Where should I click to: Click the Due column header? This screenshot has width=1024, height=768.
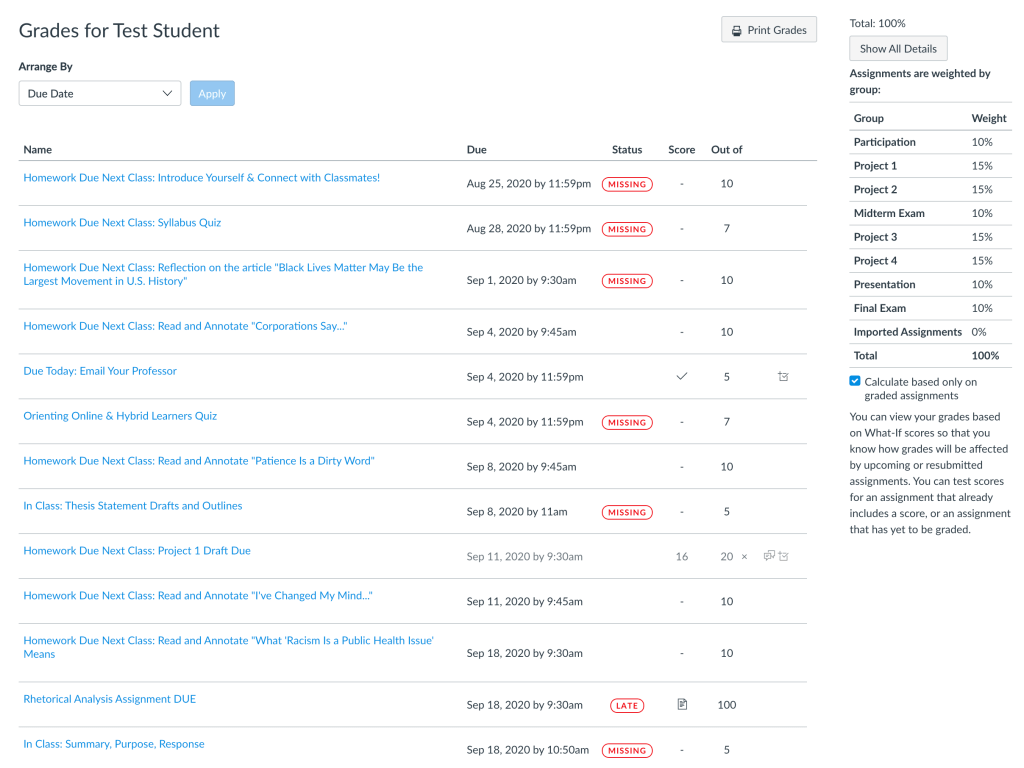[477, 150]
